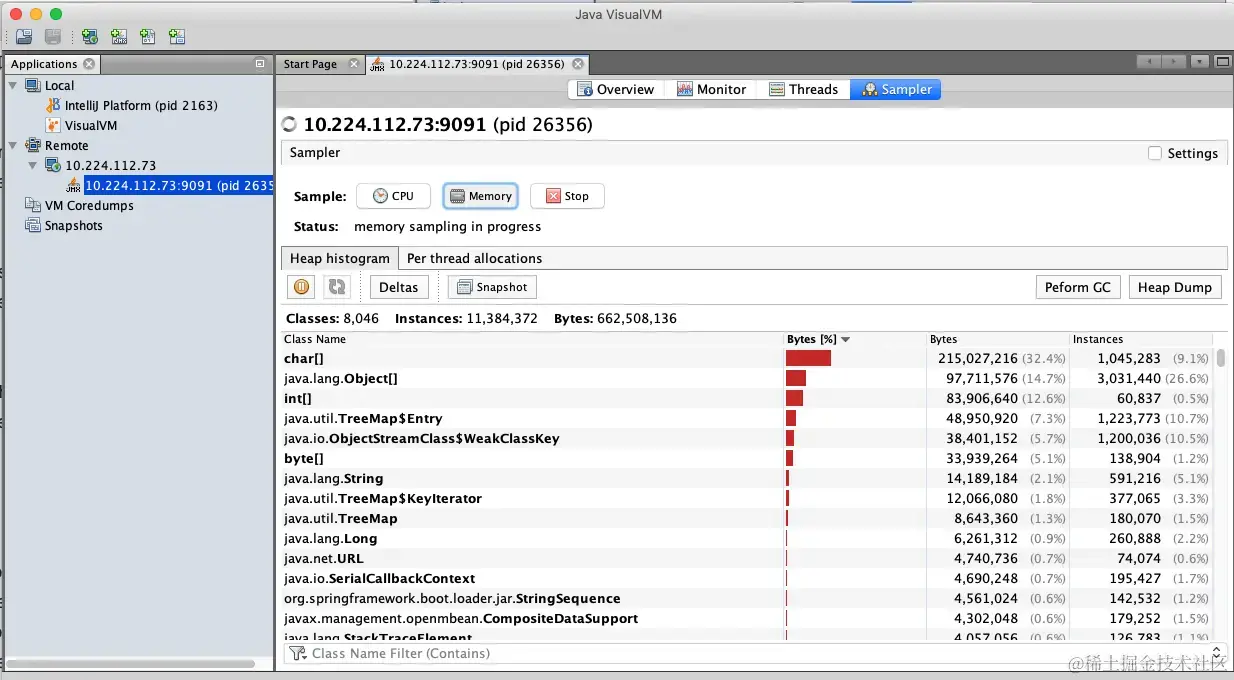Close the Start Page tab

(353, 64)
